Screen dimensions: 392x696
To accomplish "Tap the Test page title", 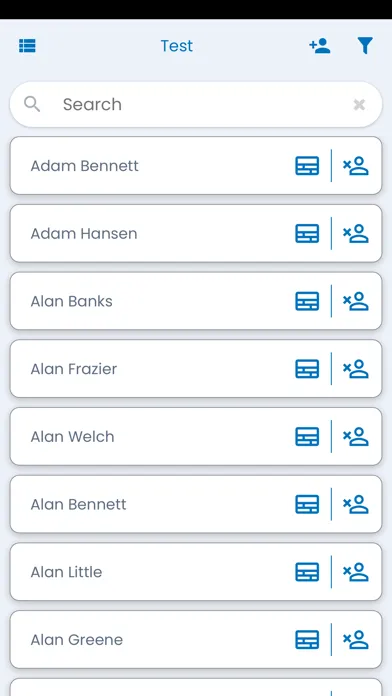I will (x=177, y=46).
